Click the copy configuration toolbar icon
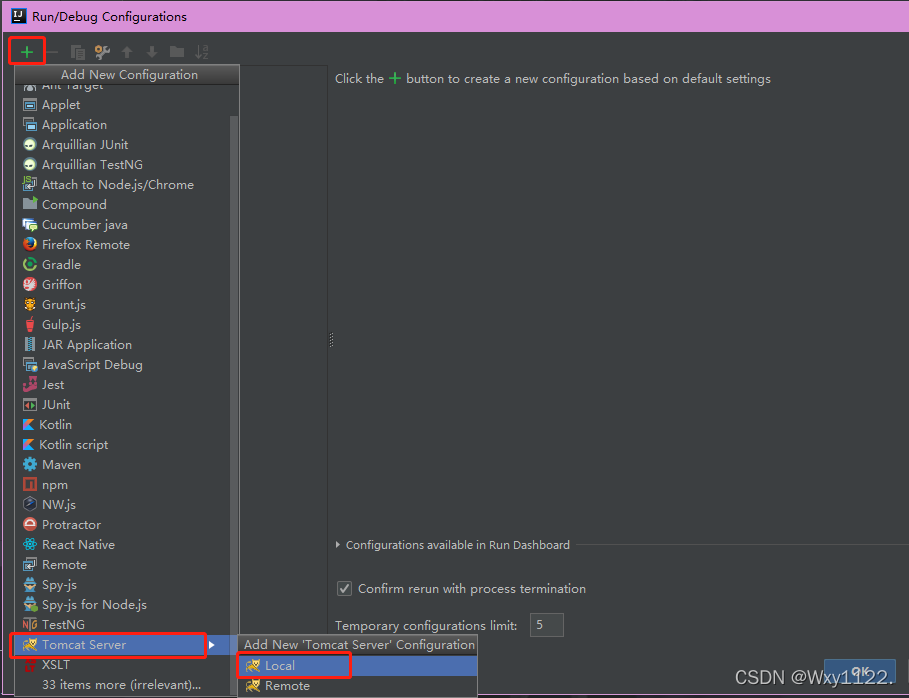 78,52
